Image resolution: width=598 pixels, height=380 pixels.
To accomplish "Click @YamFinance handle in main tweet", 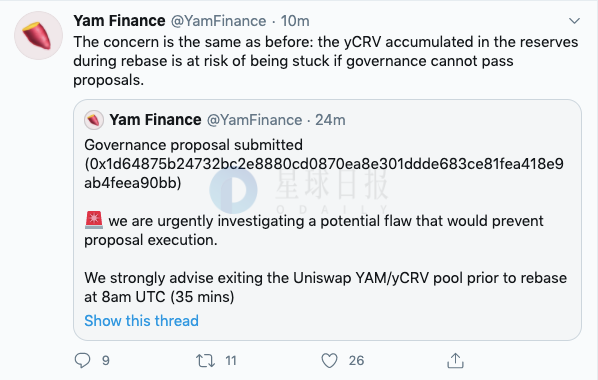I will (x=218, y=21).
